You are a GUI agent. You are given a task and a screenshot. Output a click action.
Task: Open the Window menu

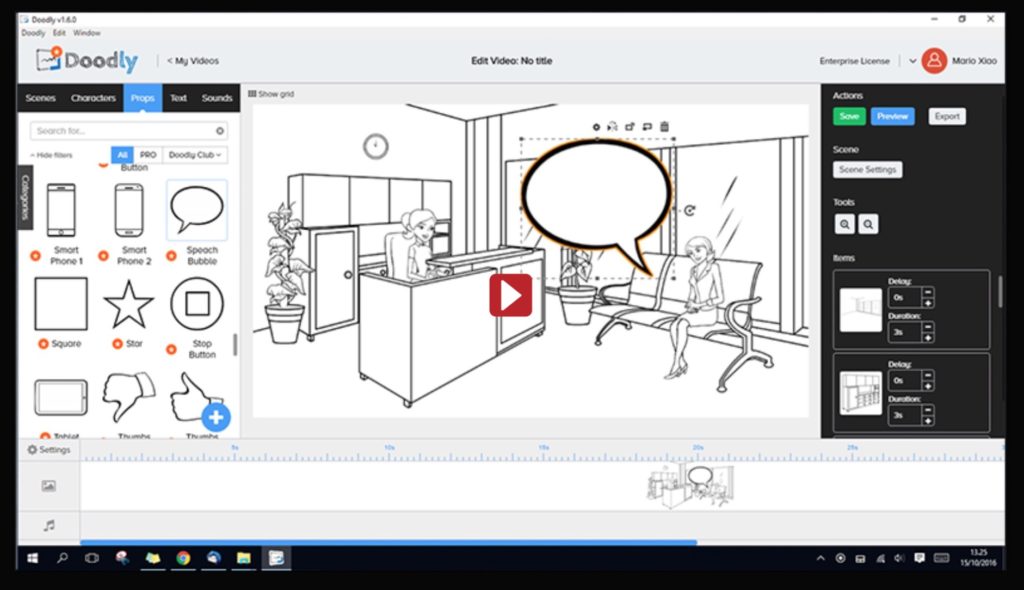pos(87,33)
